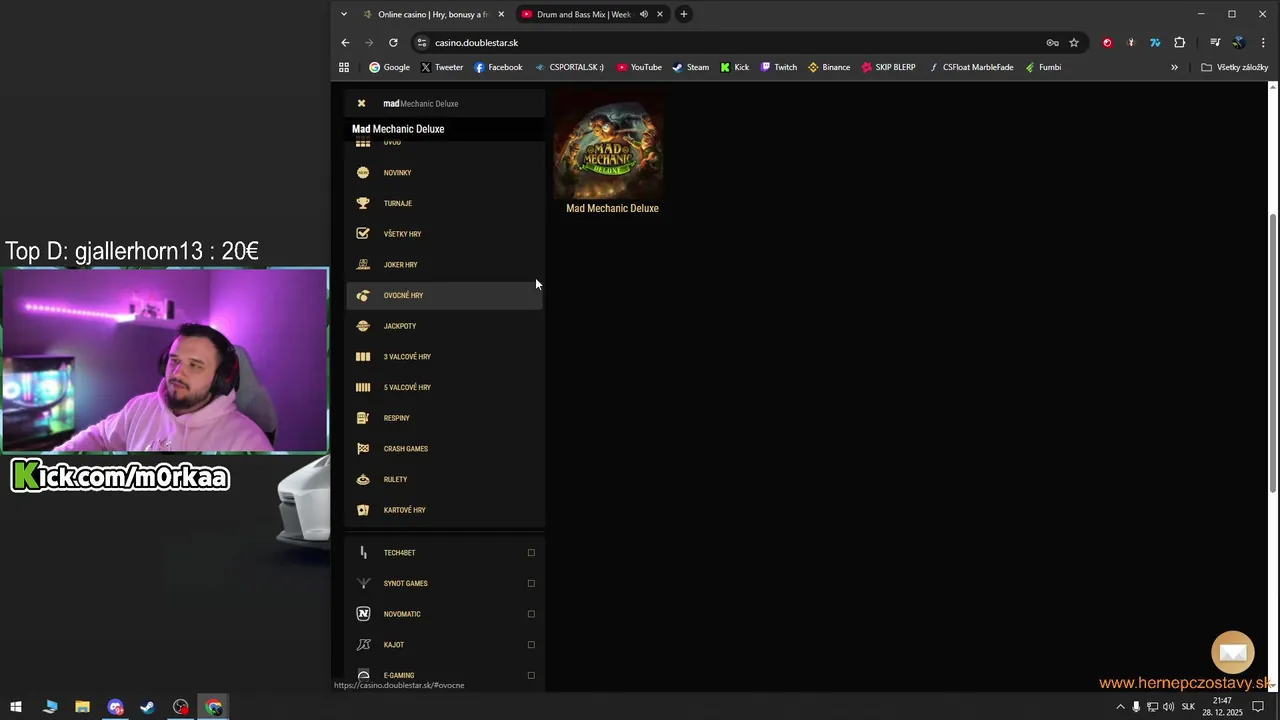Click the 5 valcové hry reel icon
The height and width of the screenshot is (720, 1280).
tap(363, 387)
